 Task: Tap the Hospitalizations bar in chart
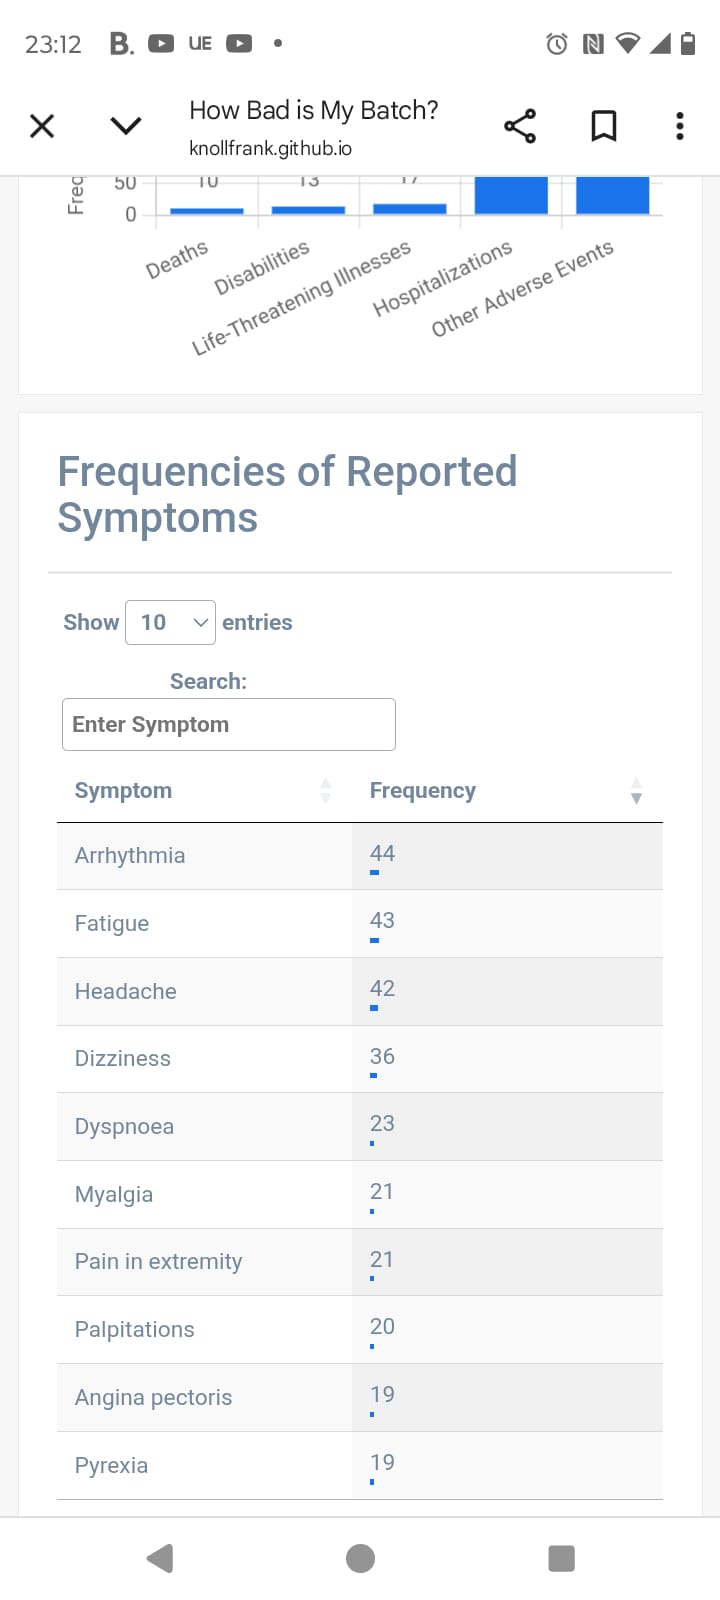pyautogui.click(x=511, y=195)
